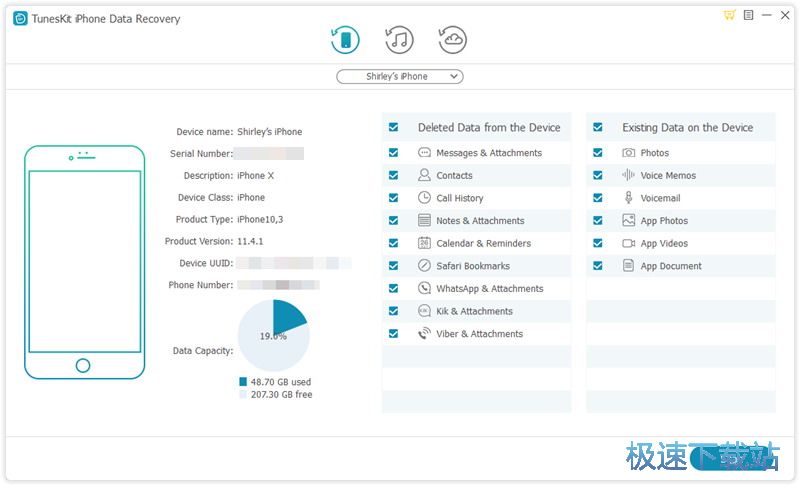This screenshot has height=486, width=800.
Task: Click the 207.30 GB free color legend
Action: point(243,394)
